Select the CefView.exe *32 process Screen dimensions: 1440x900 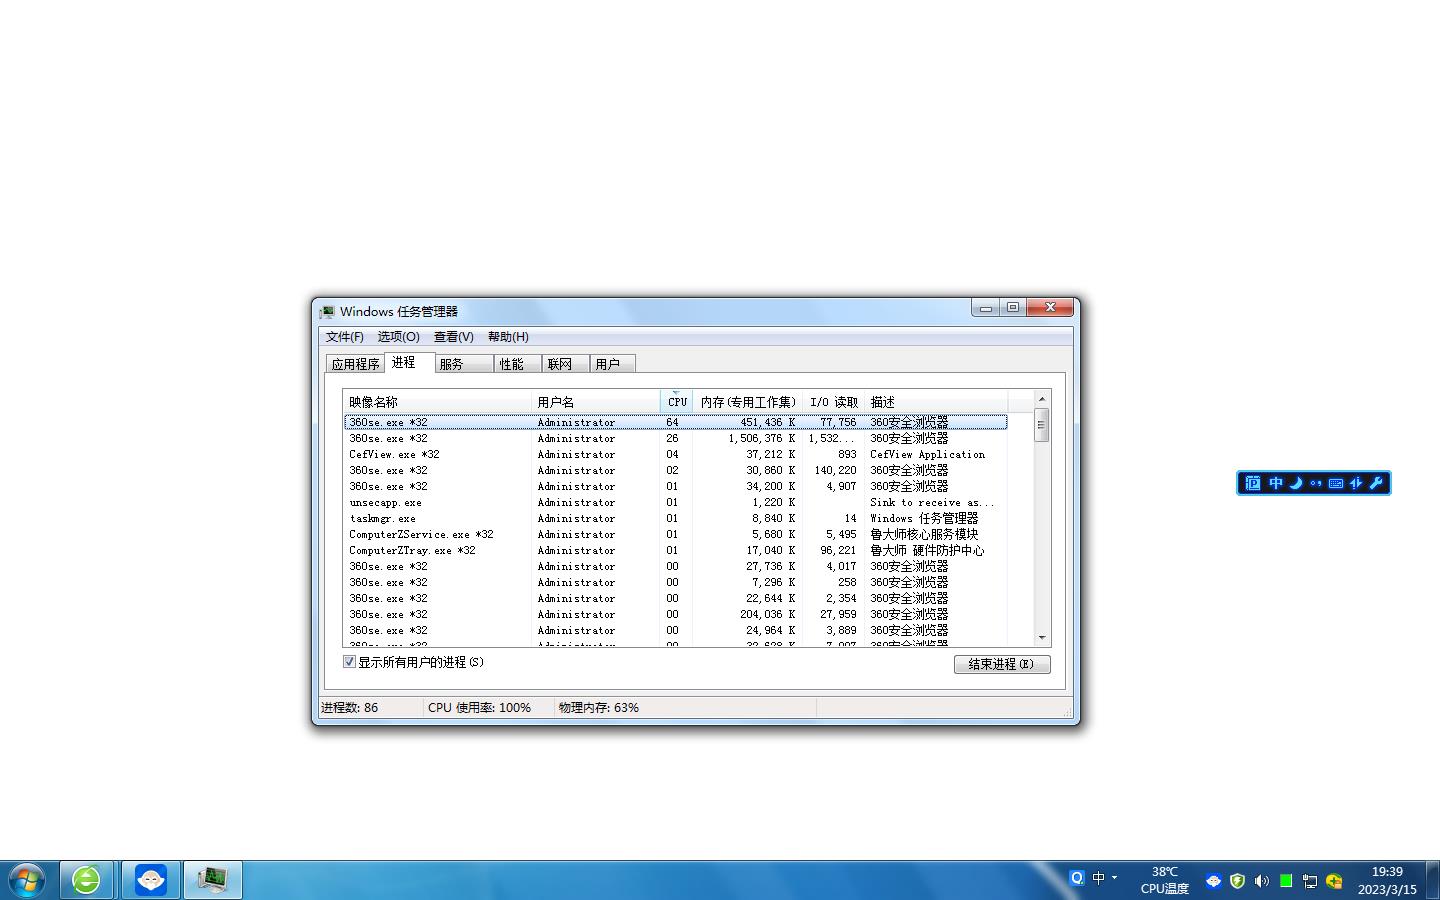[x=675, y=454]
